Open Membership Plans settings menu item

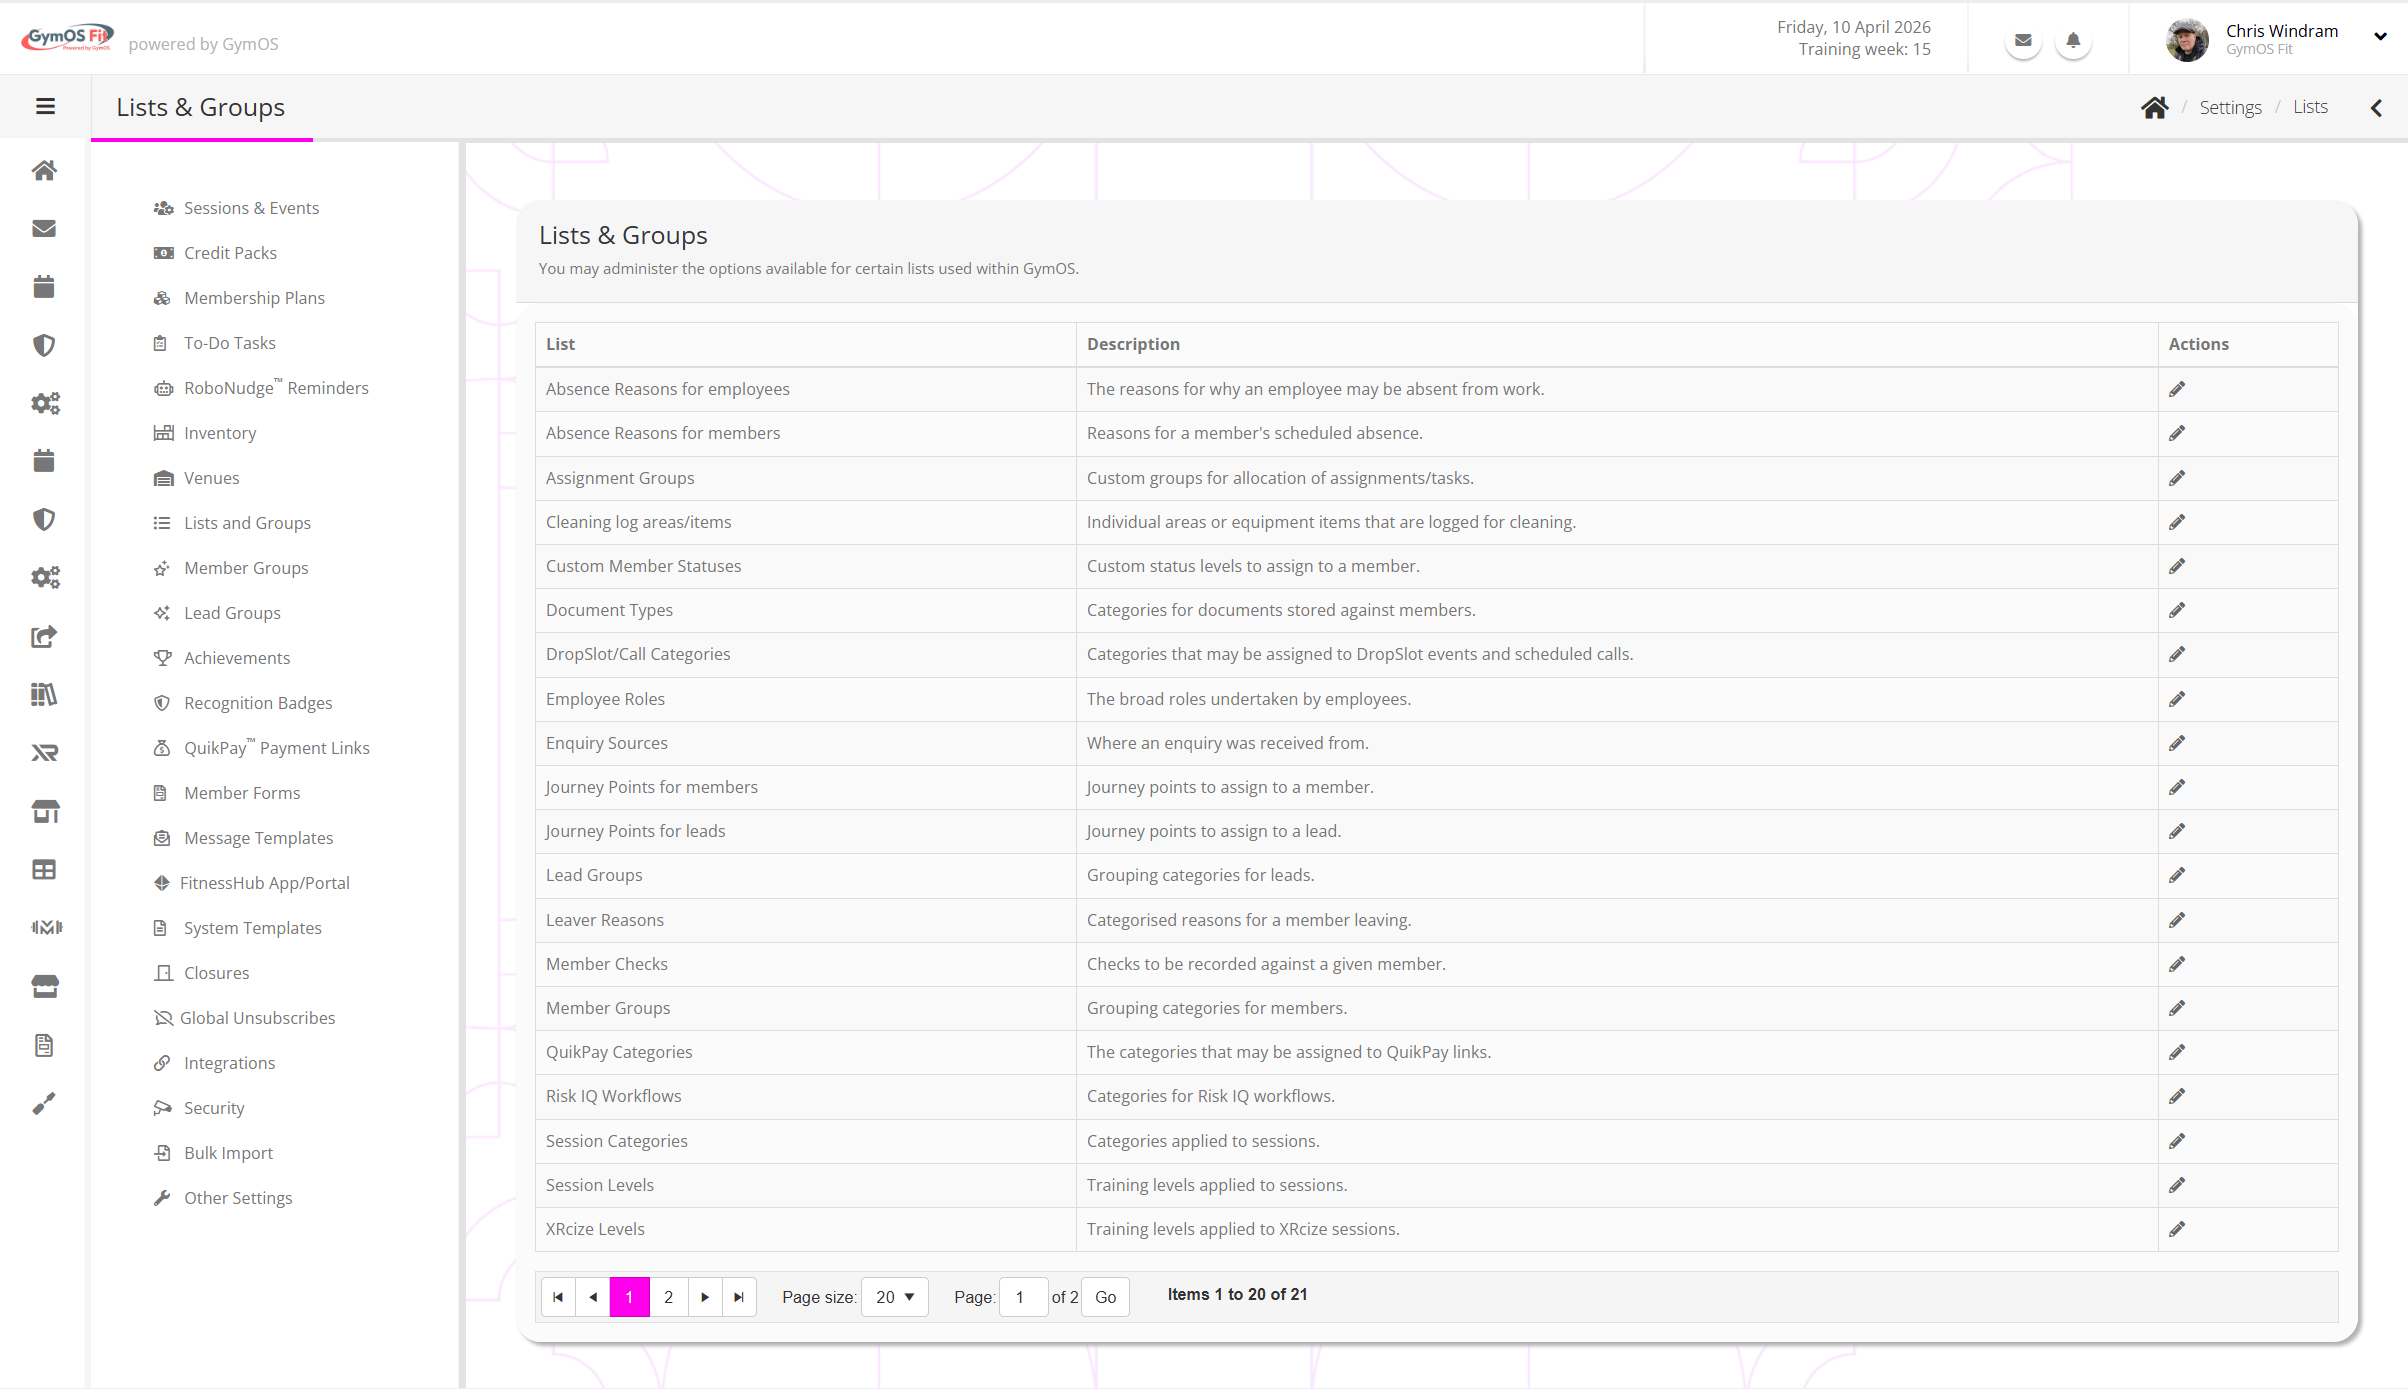click(x=254, y=298)
